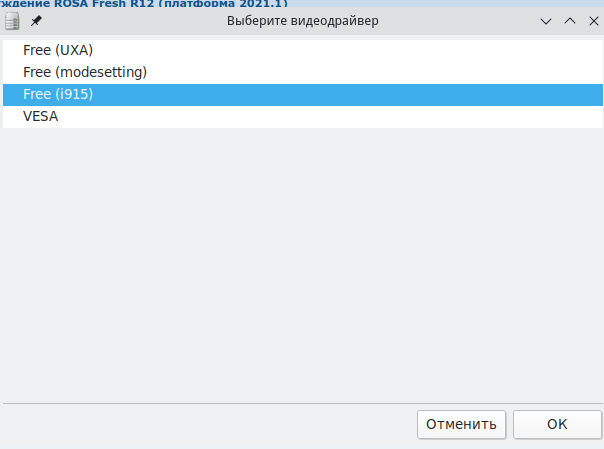Viewport: 604px width, 449px height.
Task: Maximize the dialog with the up chevron
Action: [x=570, y=21]
